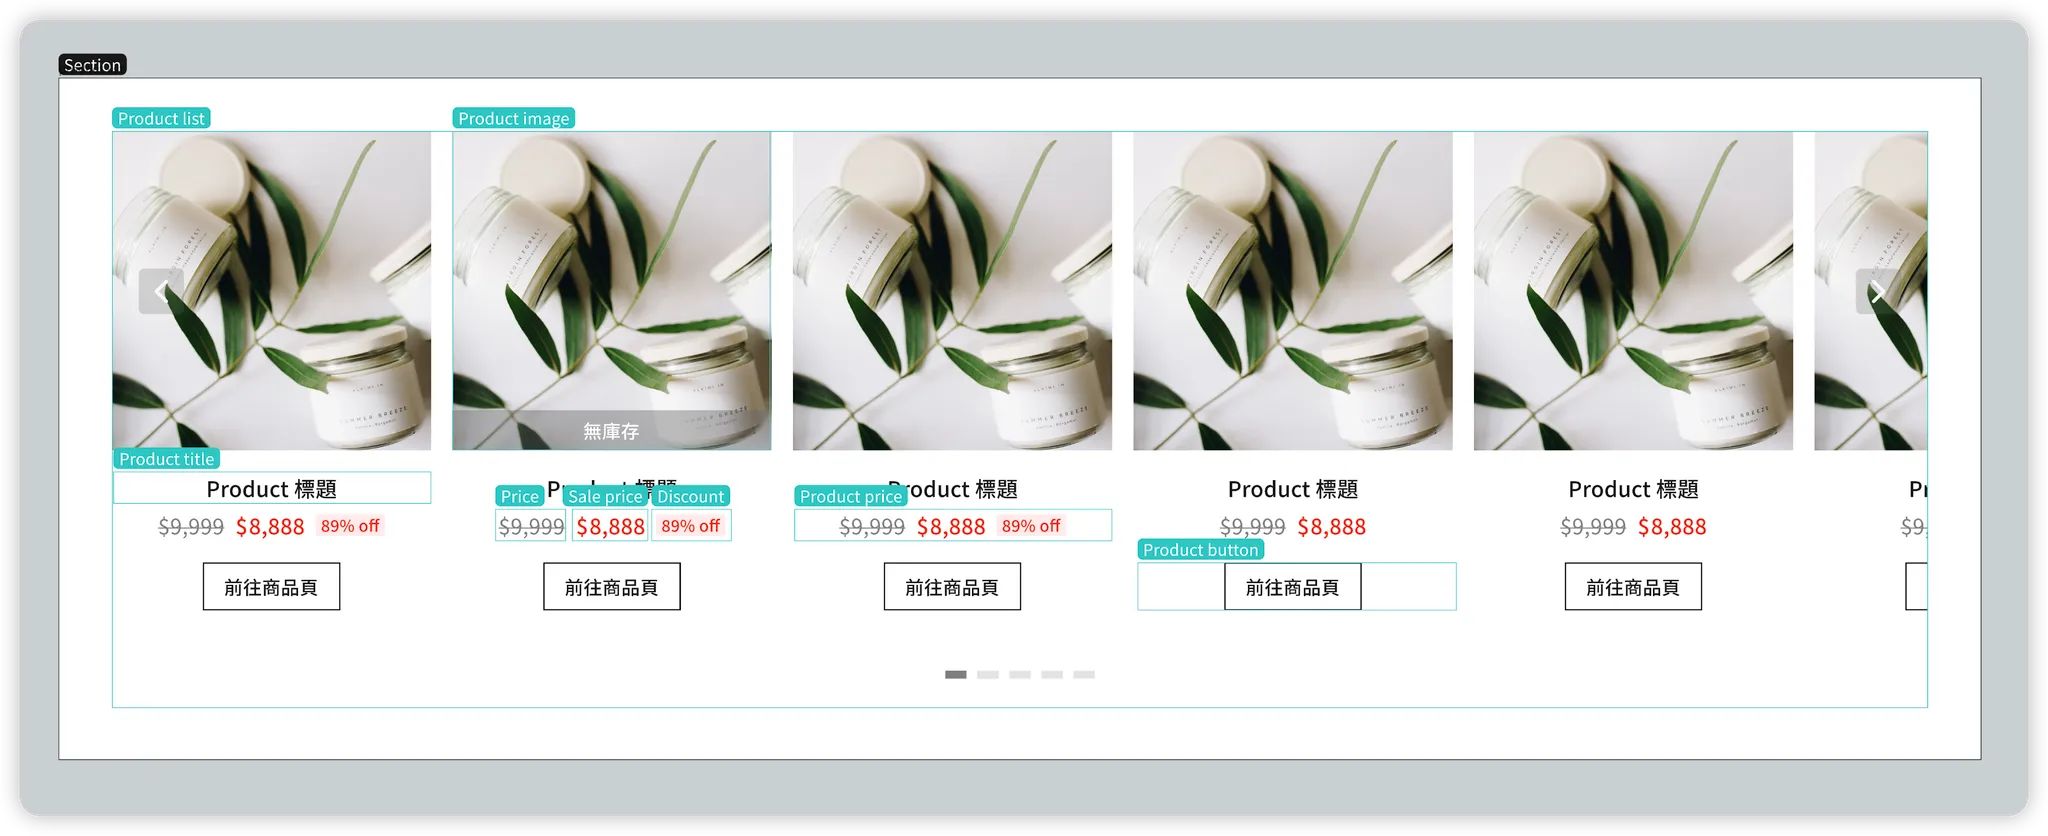The height and width of the screenshot is (836, 2048).
Task: Click the previous slide arrow on carousel
Action: click(161, 291)
